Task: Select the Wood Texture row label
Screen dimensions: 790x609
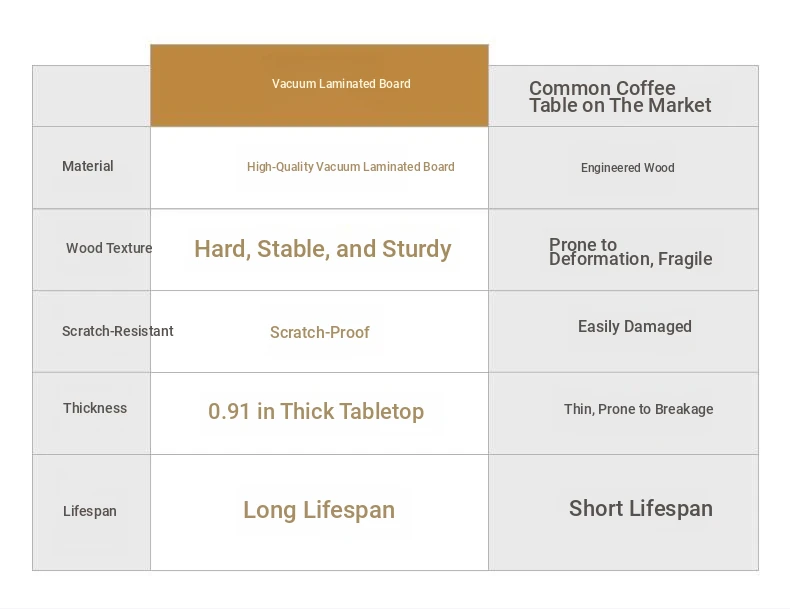Action: pos(109,248)
